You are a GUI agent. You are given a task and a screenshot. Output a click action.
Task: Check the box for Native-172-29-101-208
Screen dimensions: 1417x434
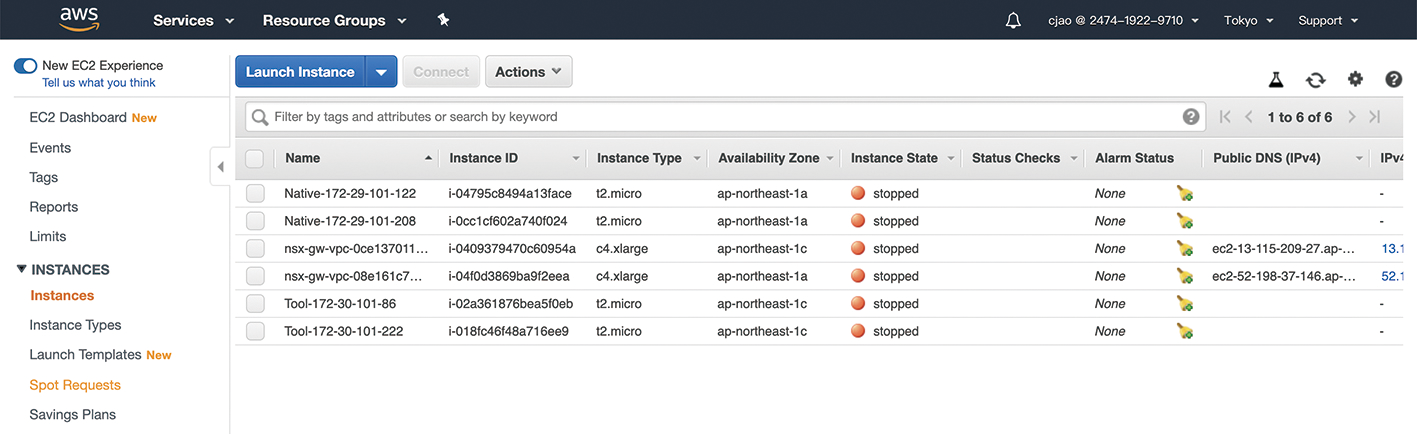pos(255,221)
